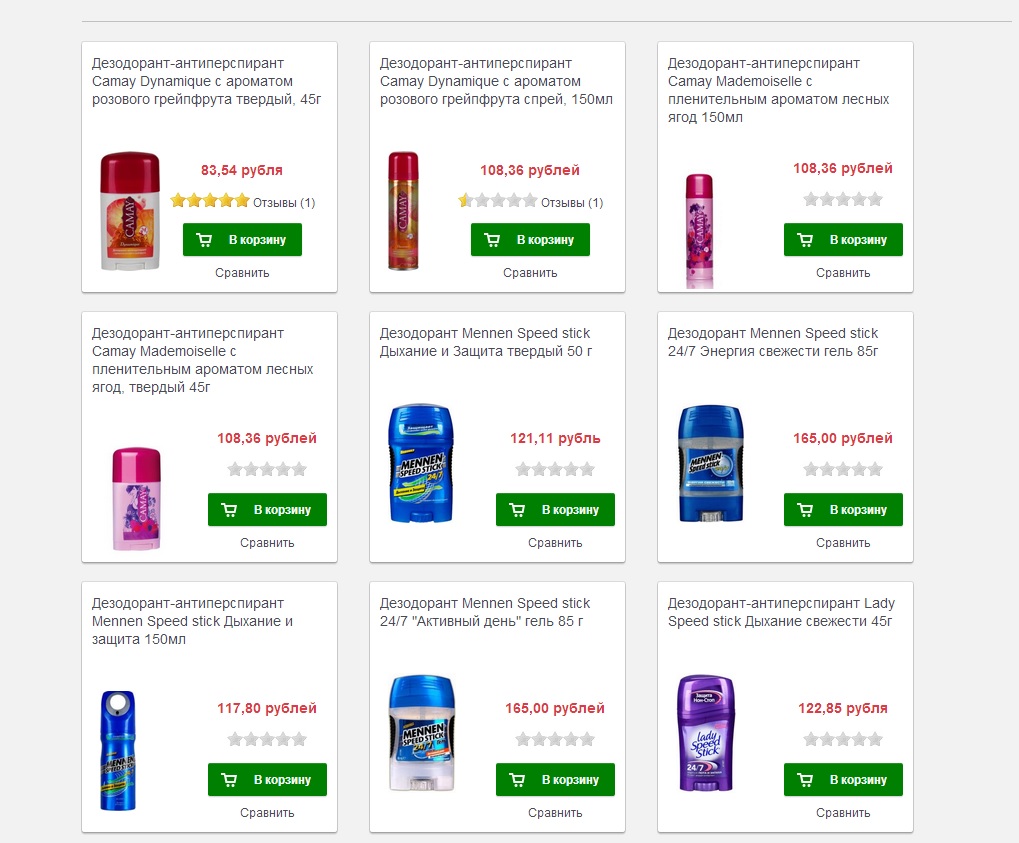
Task: Compare the Camay Dynamique твердый 45г product
Action: [242, 273]
